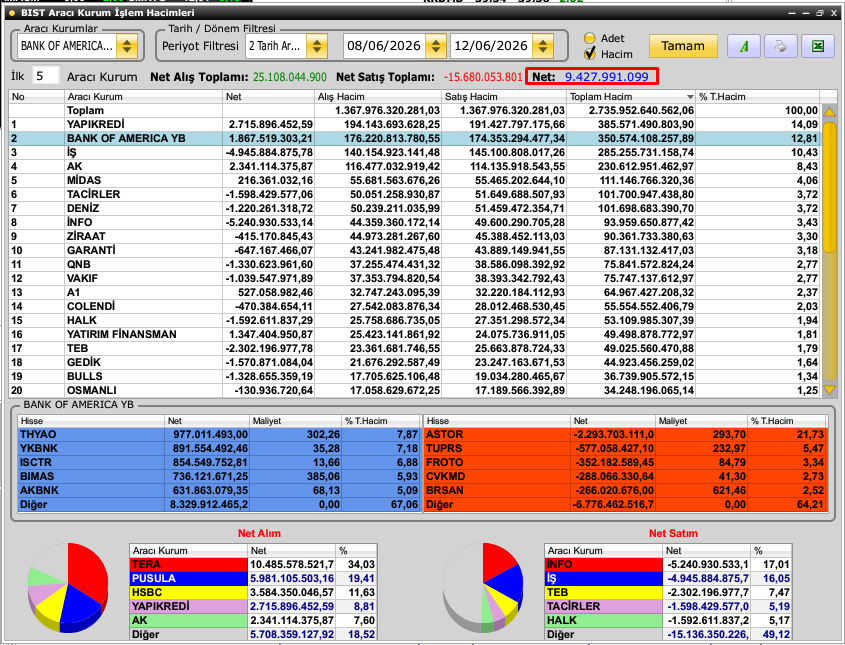This screenshot has height=645, width=845.
Task: Sort by Net column header in main table
Action: [269, 96]
